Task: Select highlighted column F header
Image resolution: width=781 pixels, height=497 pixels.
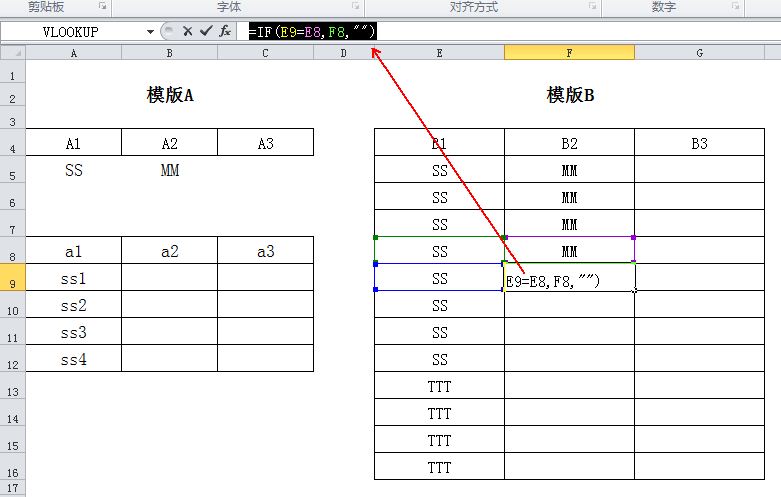Action: (569, 53)
